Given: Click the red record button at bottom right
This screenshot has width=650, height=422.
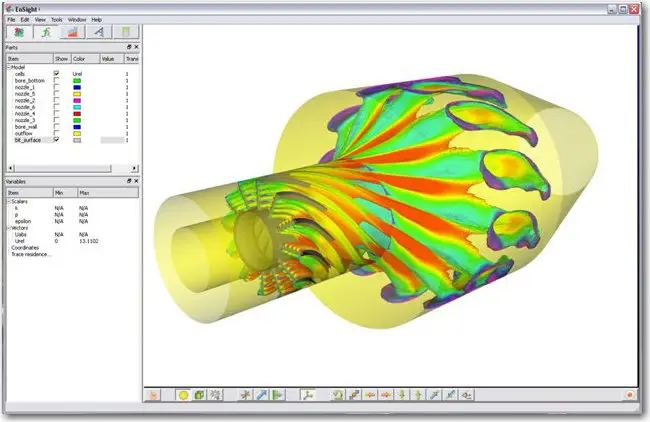Looking at the screenshot, I should 630,395.
